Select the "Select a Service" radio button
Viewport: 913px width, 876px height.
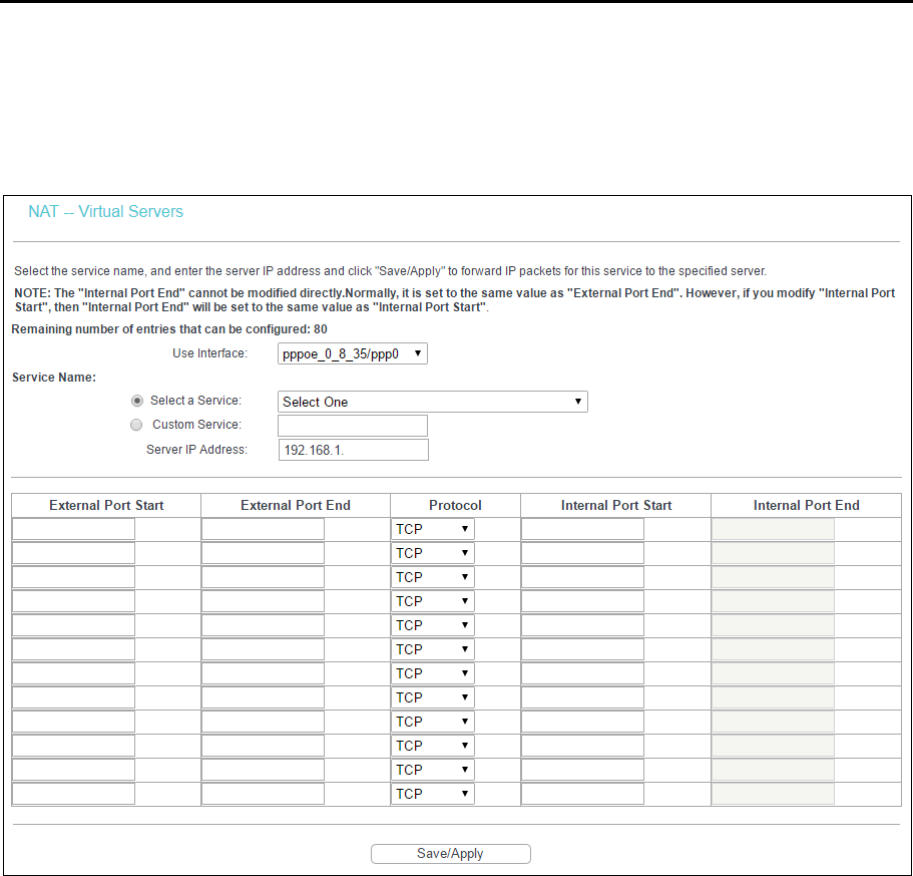pos(137,401)
